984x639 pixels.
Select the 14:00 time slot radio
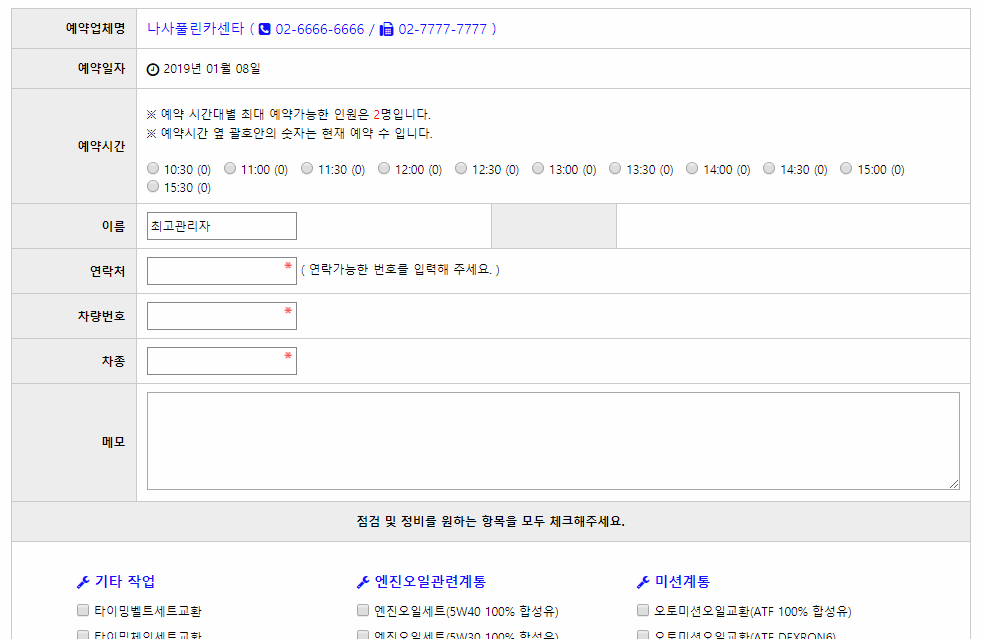pyautogui.click(x=692, y=169)
